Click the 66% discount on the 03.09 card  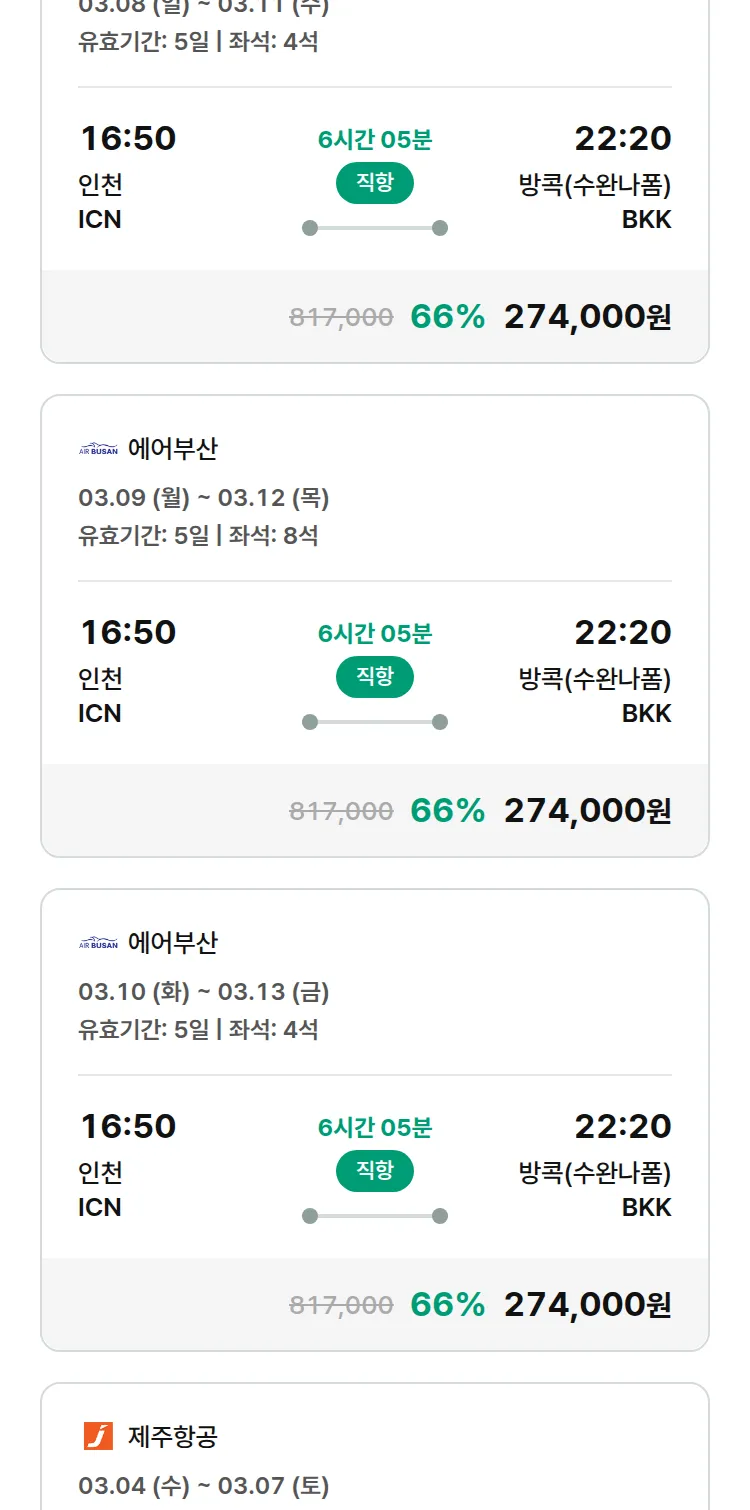coord(447,811)
